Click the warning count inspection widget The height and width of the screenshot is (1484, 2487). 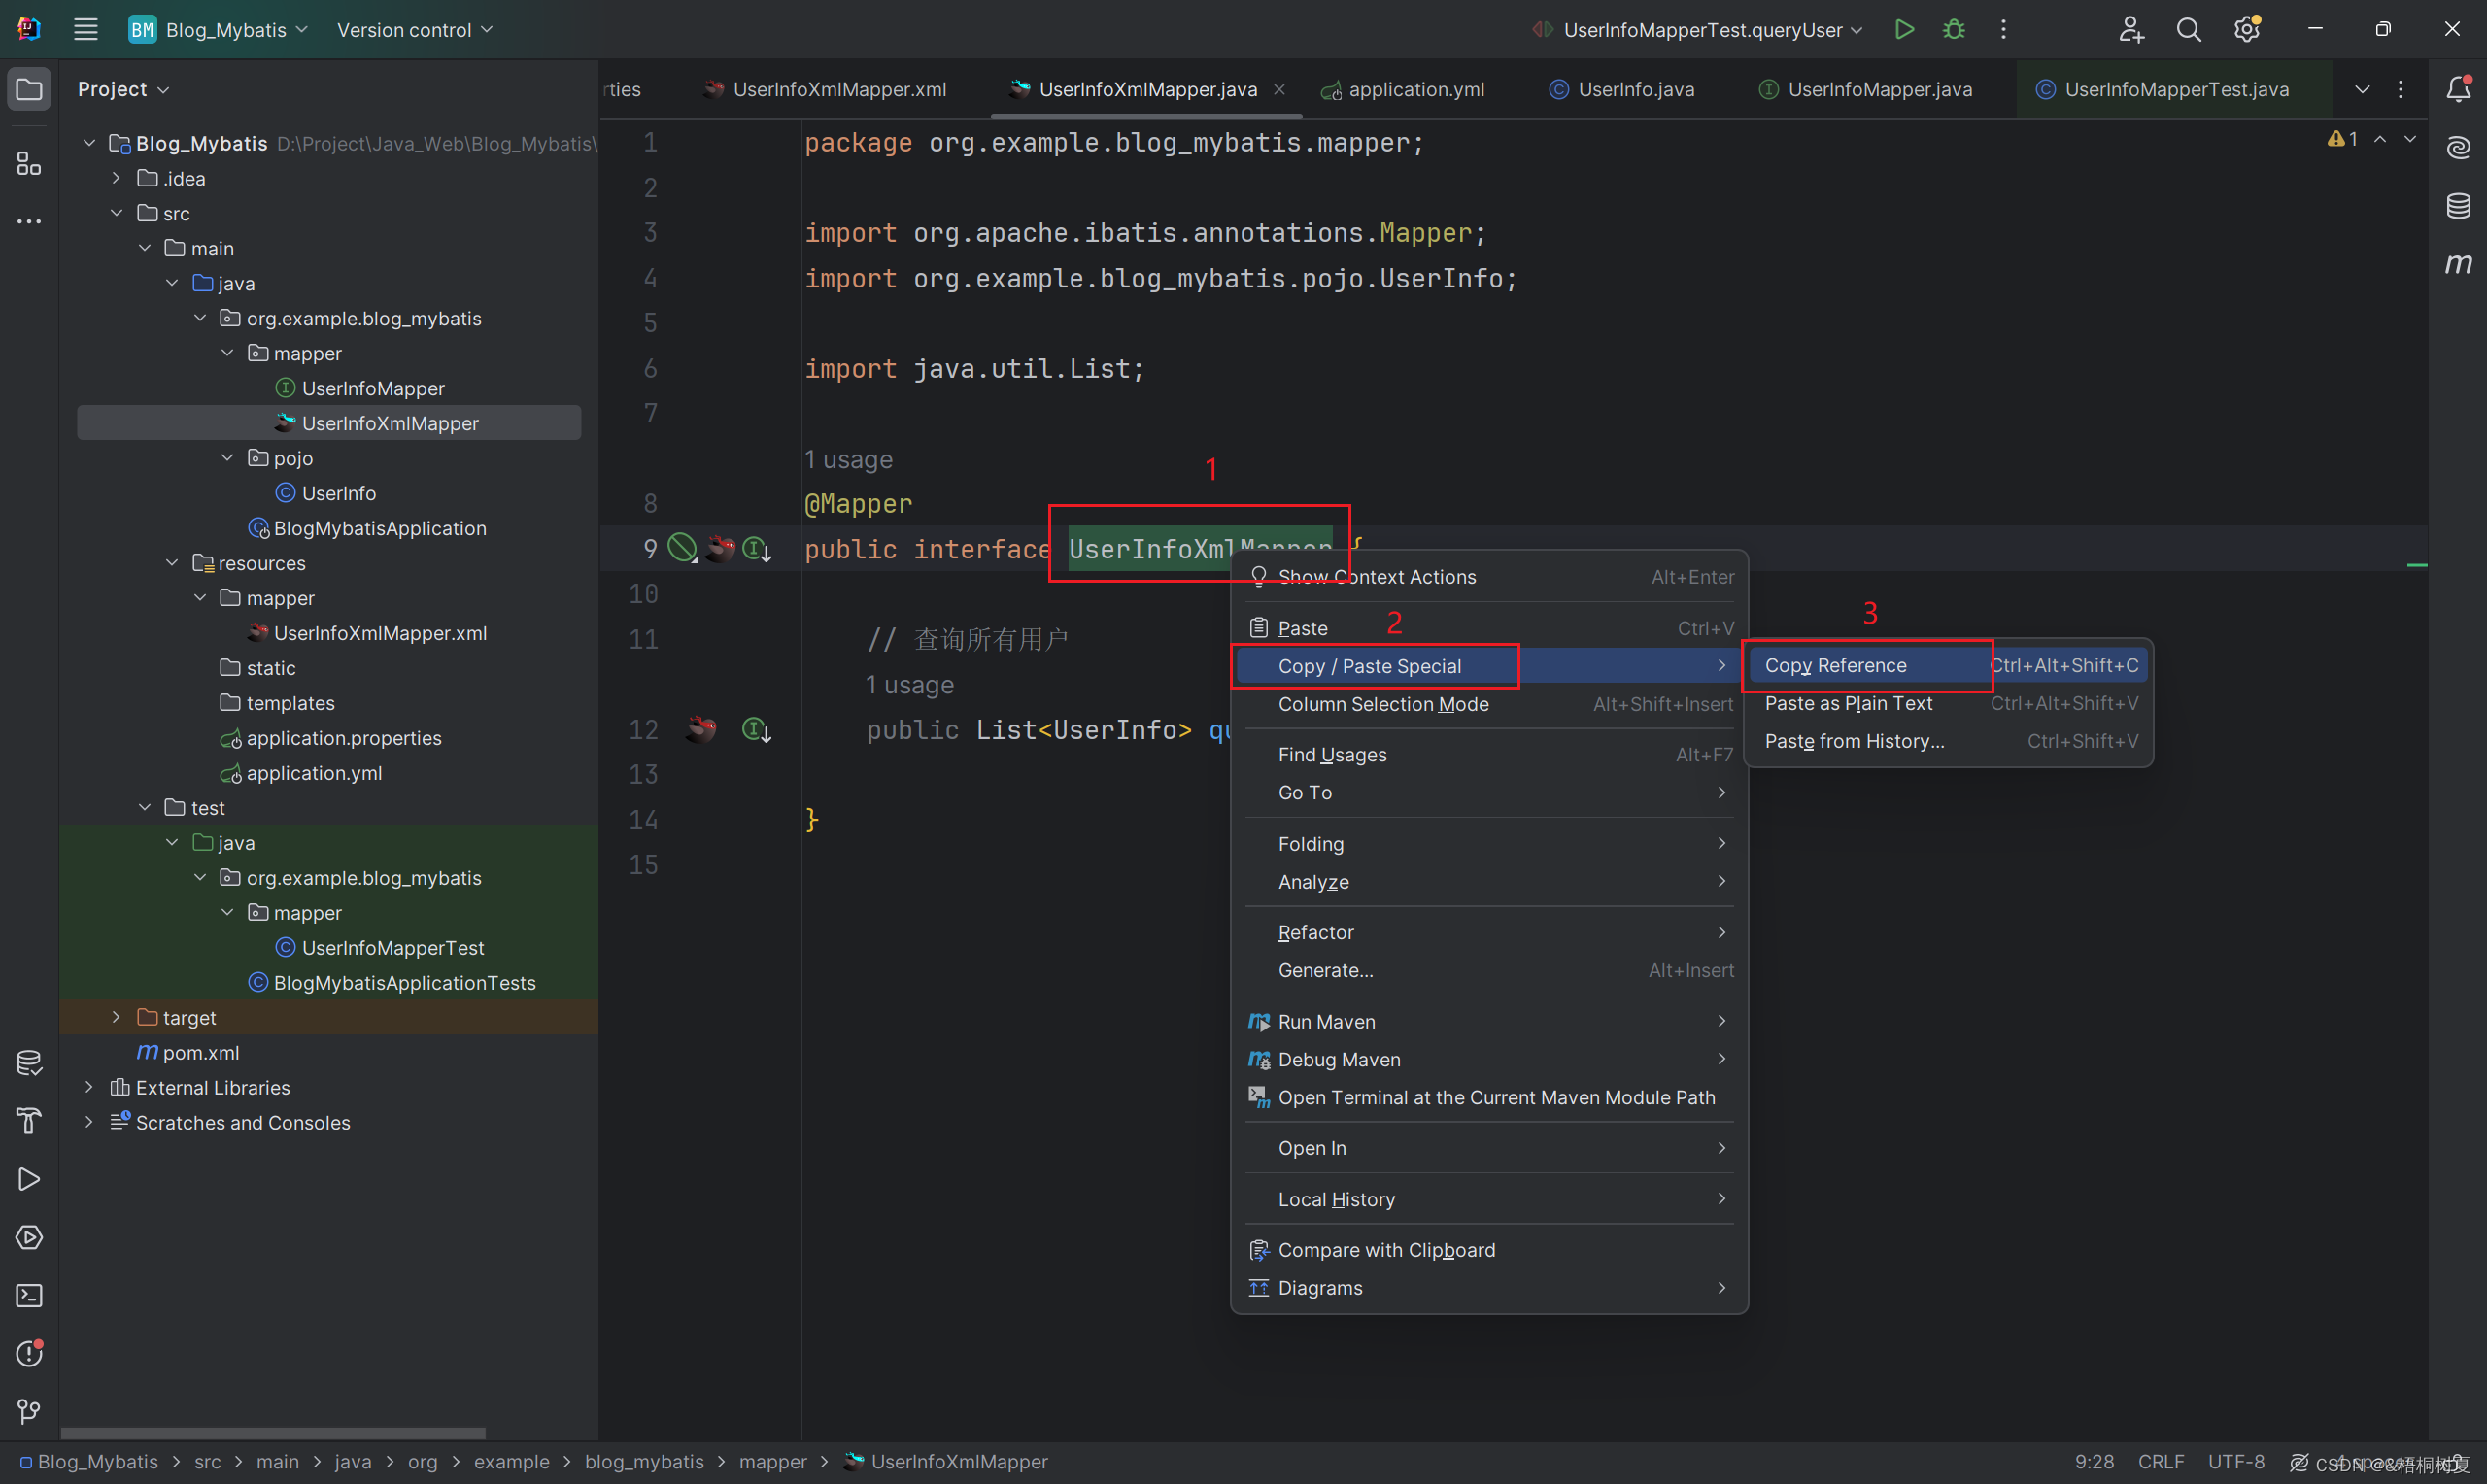[x=2343, y=139]
